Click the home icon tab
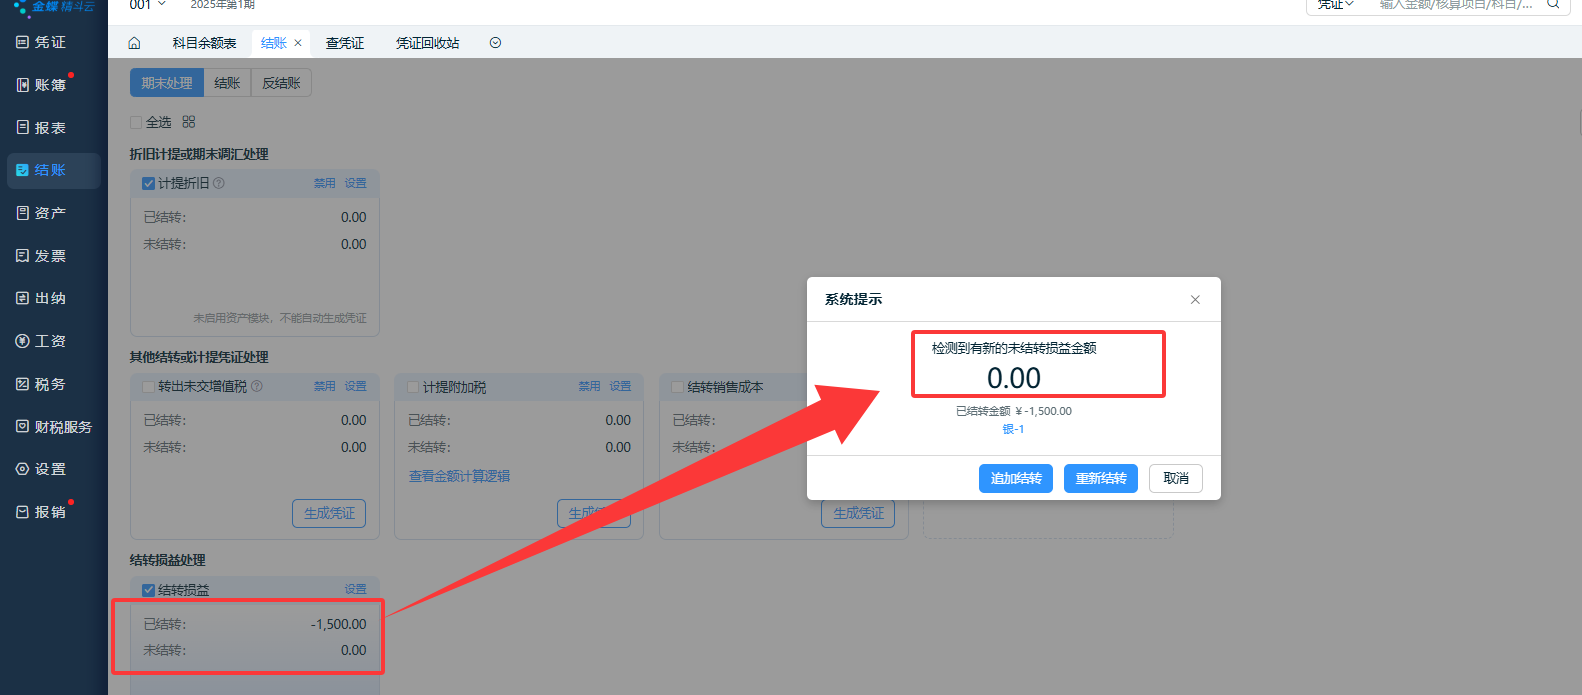Viewport: 1582px width, 695px height. pyautogui.click(x=134, y=43)
